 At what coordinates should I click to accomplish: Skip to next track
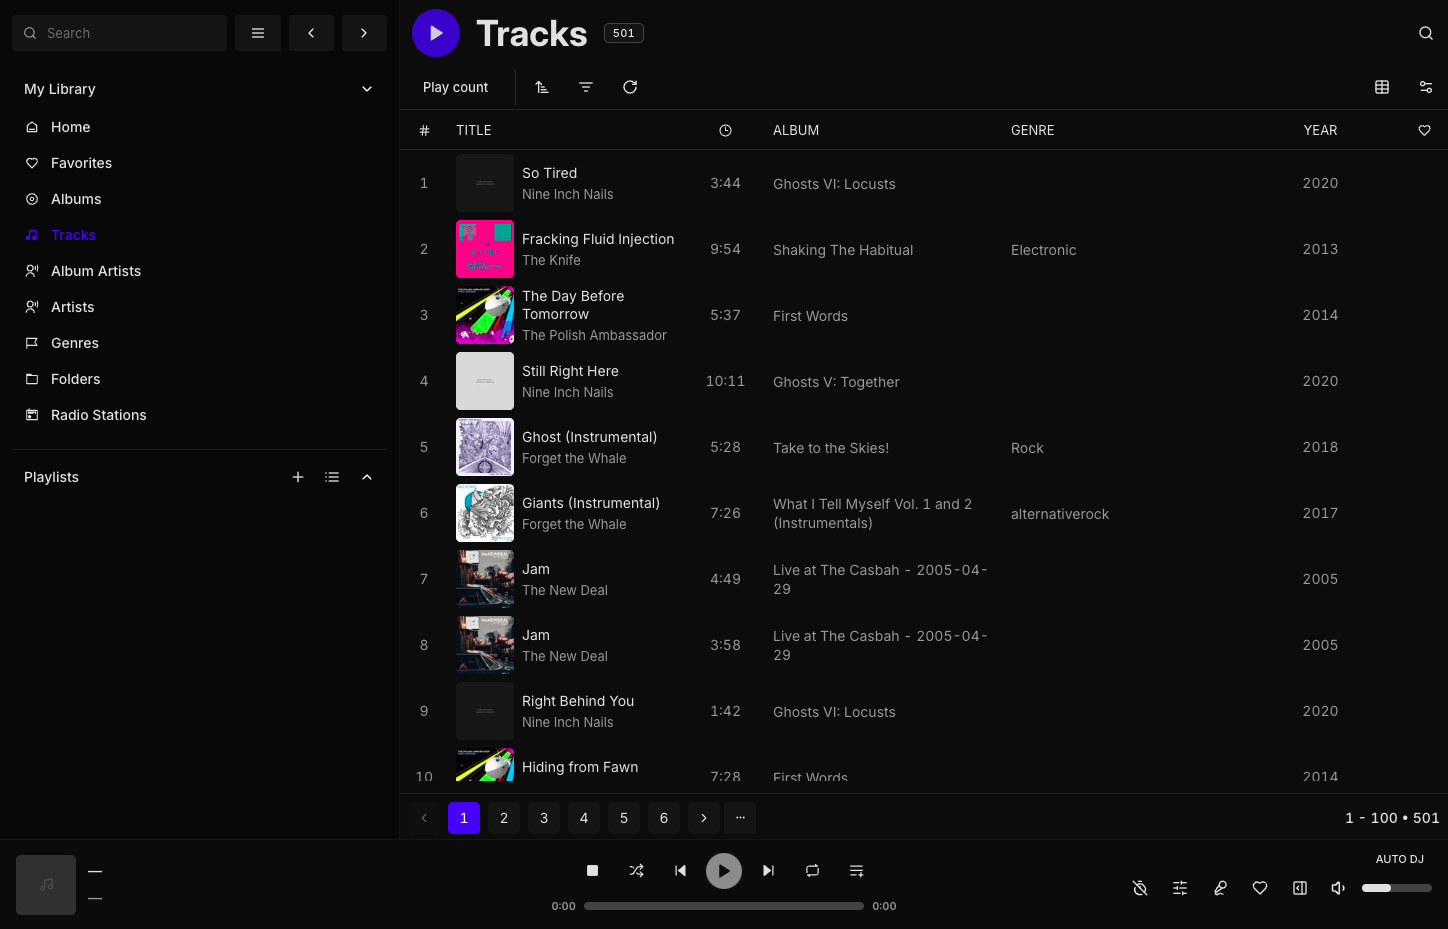tap(768, 871)
